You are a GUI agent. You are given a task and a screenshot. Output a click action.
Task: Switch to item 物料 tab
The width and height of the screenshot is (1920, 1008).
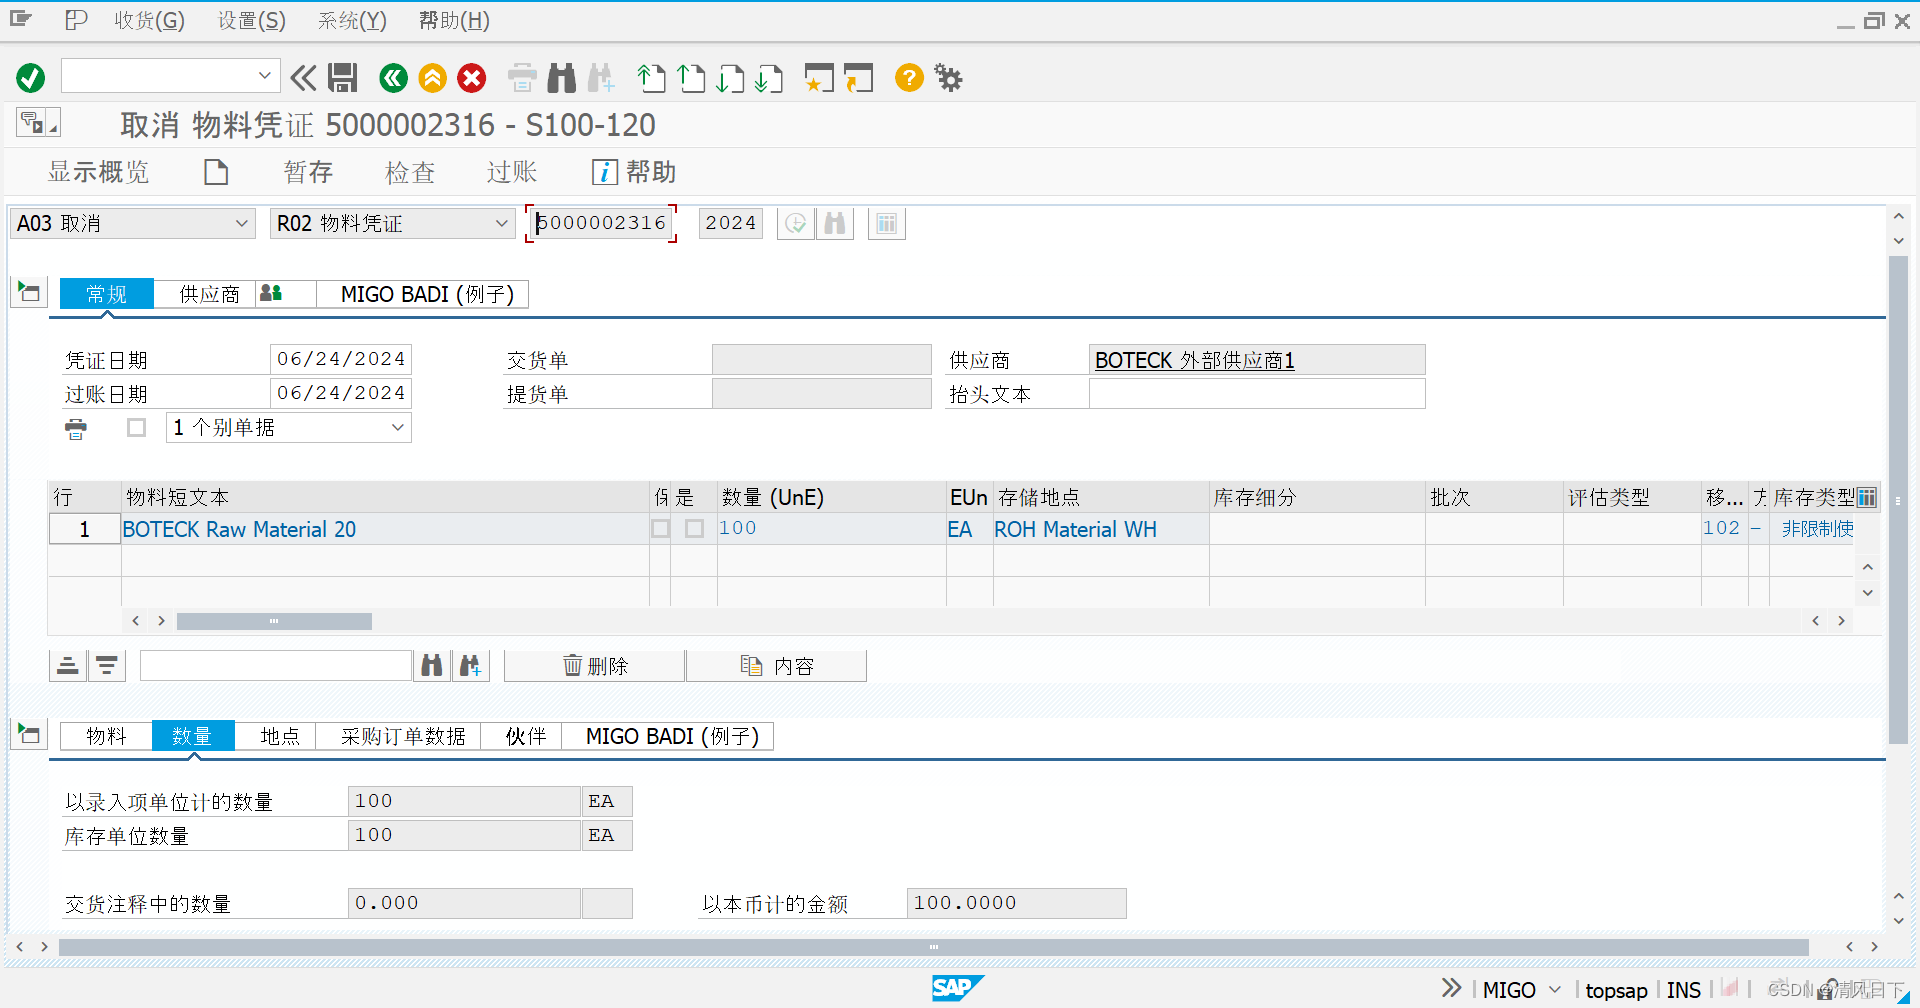(x=106, y=736)
